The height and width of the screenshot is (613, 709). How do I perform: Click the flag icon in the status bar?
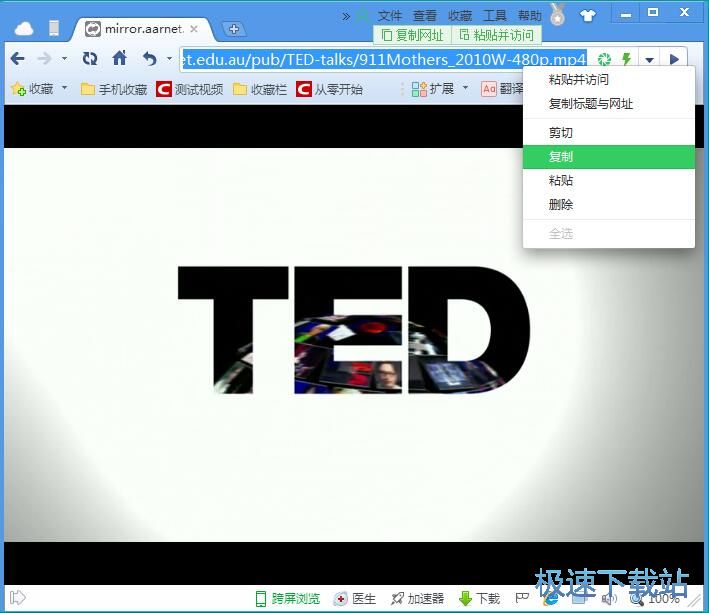point(522,598)
